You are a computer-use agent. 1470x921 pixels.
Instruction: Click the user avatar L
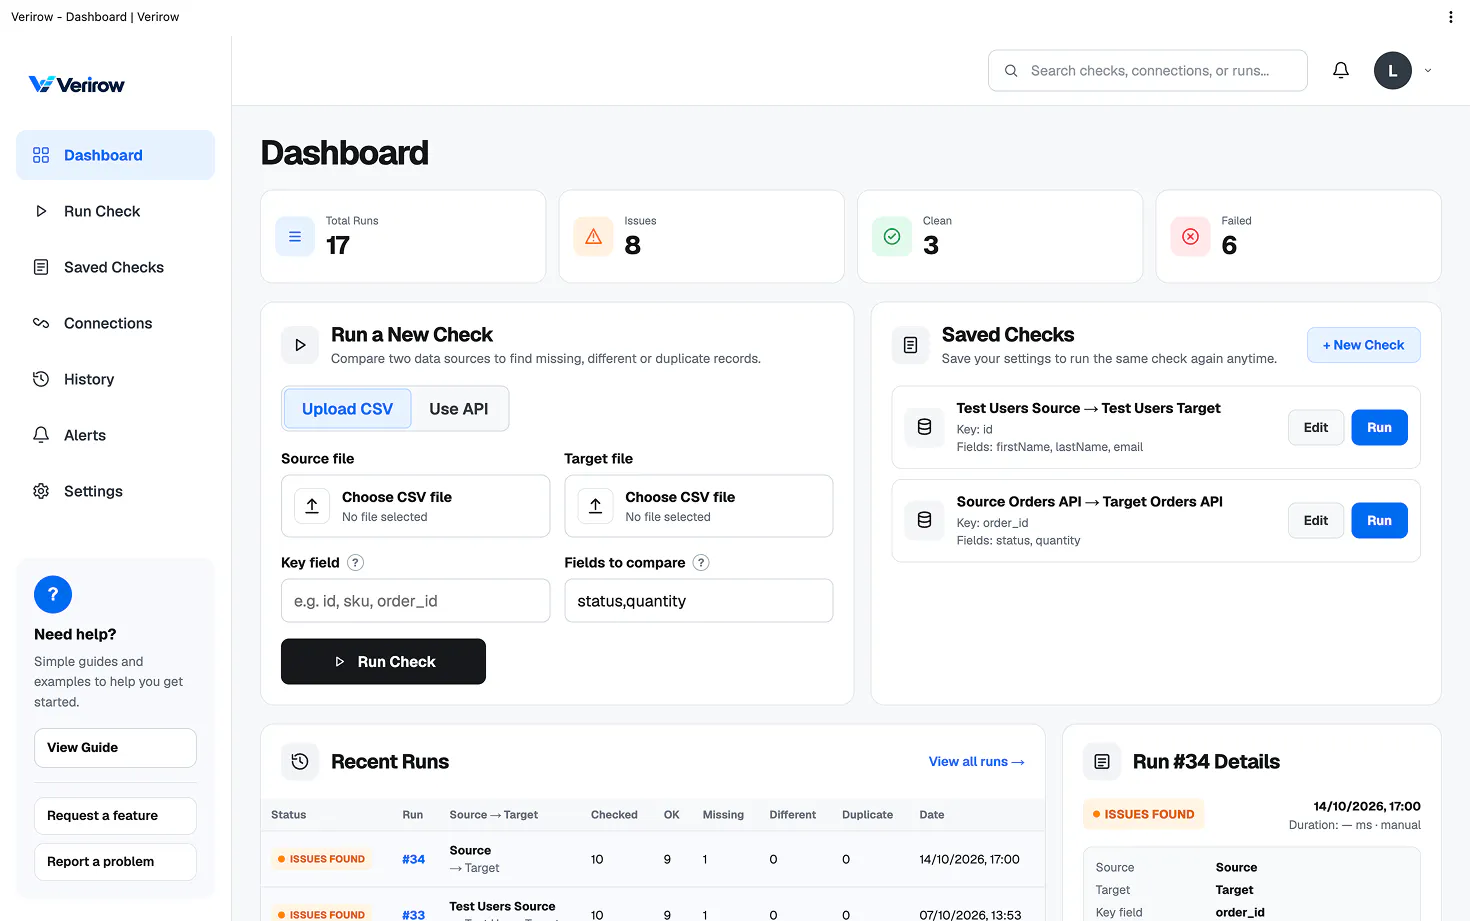1392,71
